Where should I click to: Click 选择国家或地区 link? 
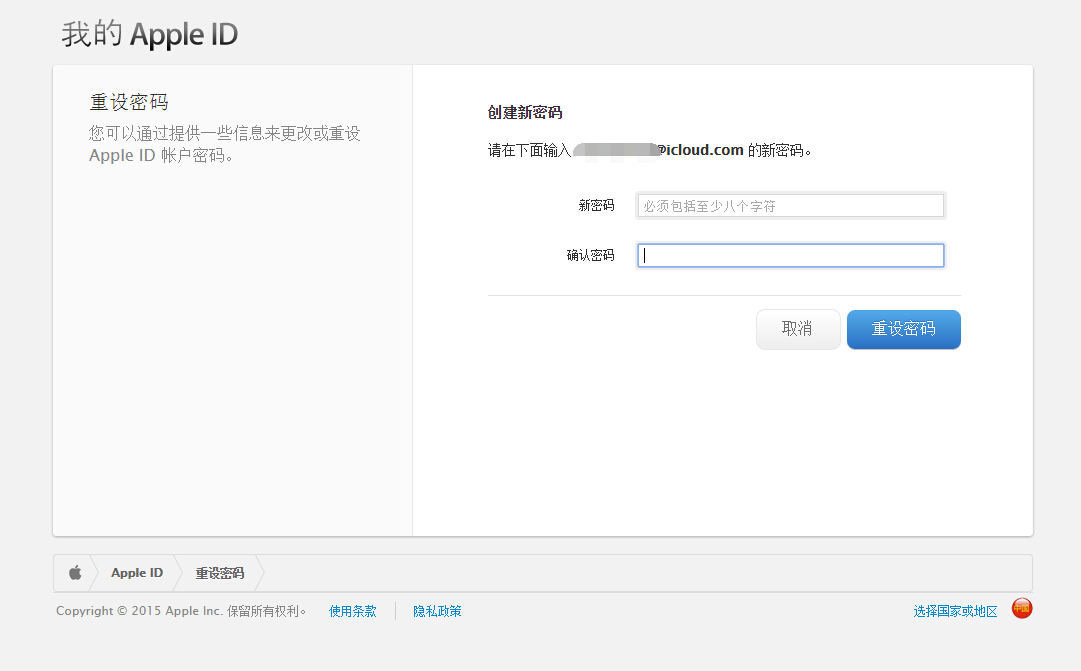956,611
